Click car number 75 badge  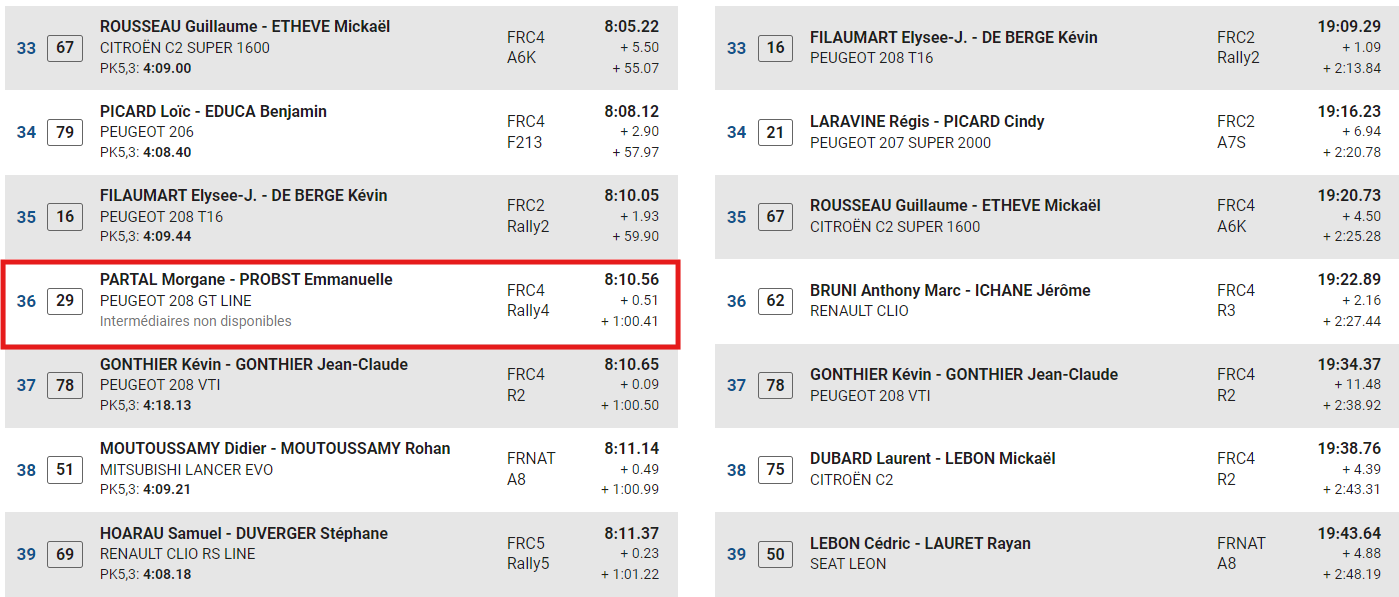click(775, 469)
